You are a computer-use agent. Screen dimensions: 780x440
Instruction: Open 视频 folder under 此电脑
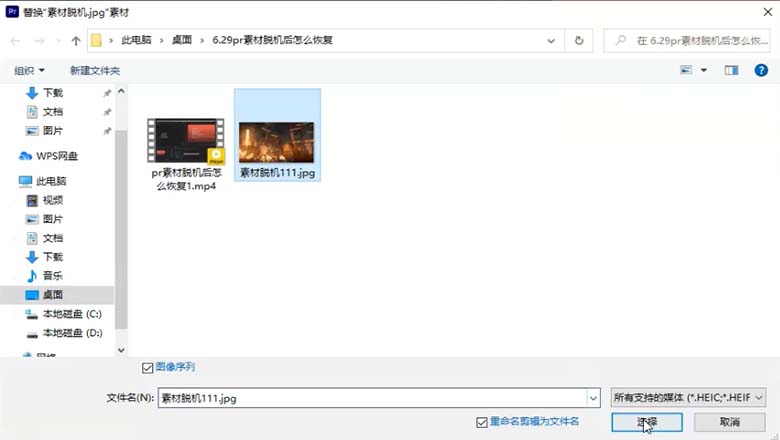(52, 200)
